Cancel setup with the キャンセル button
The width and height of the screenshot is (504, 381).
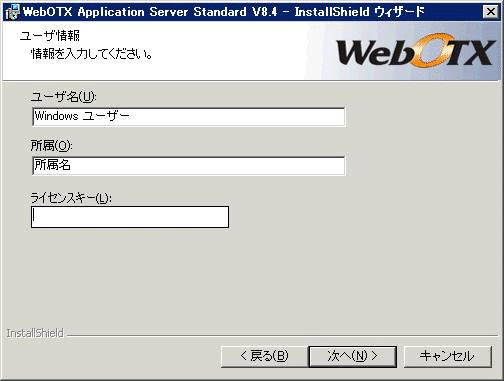(448, 356)
